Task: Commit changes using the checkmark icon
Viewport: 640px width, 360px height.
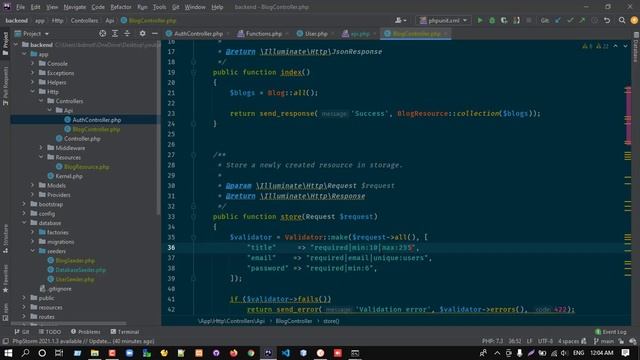Action: point(570,20)
